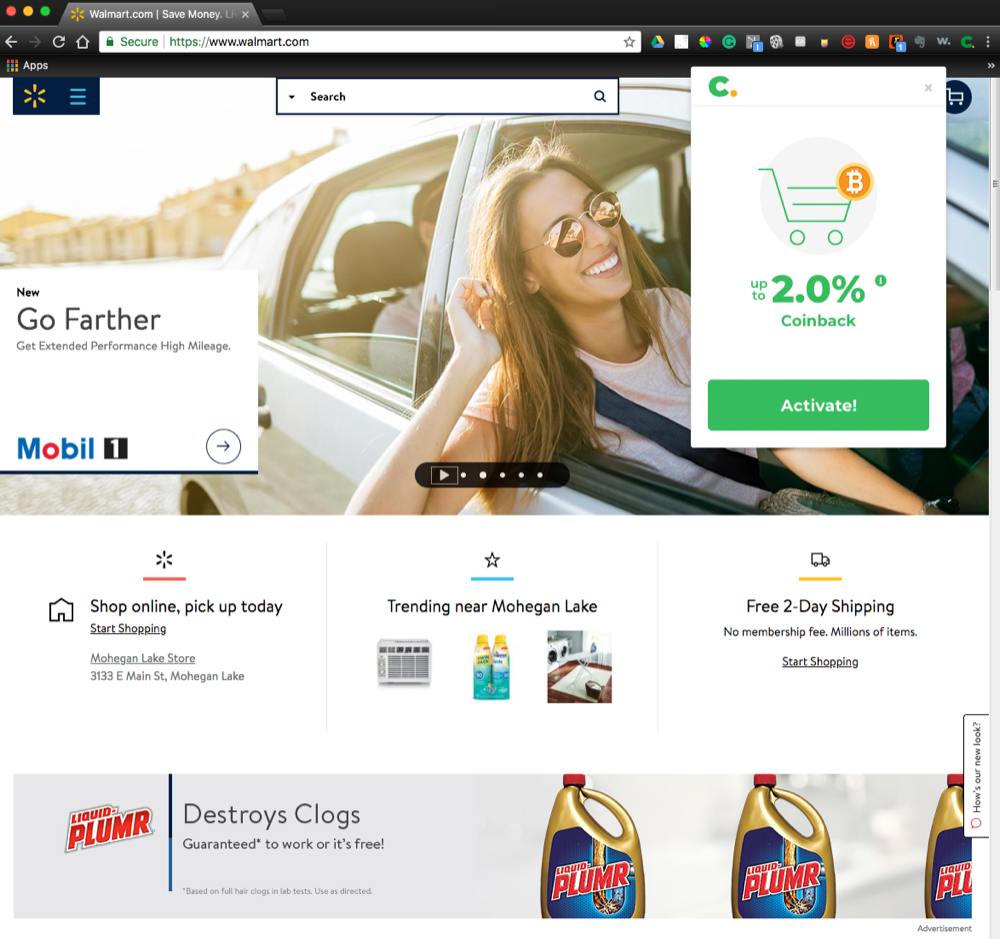This screenshot has height=939, width=1000.
Task: Bookmark page with star icon
Action: click(629, 42)
